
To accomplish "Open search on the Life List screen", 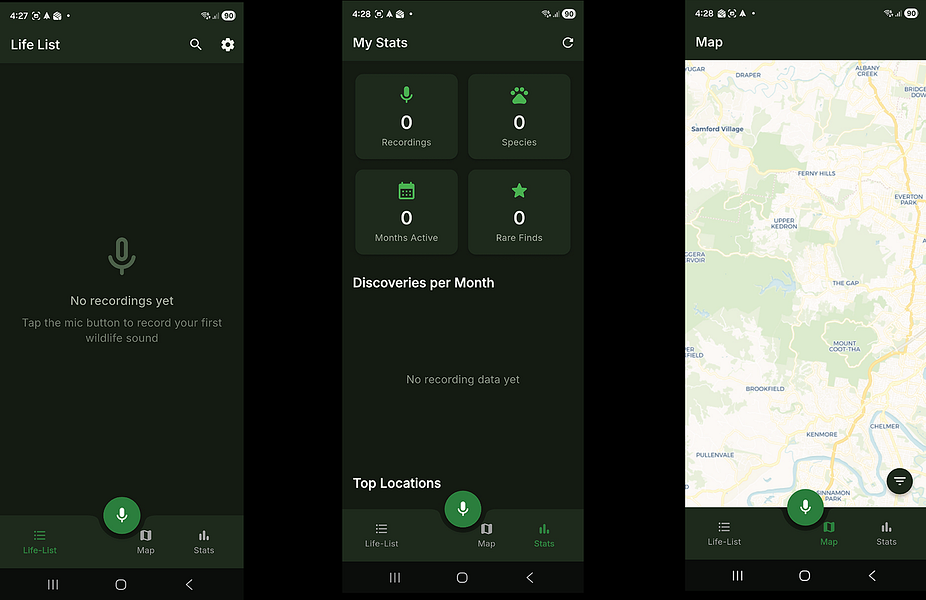I will pos(195,44).
